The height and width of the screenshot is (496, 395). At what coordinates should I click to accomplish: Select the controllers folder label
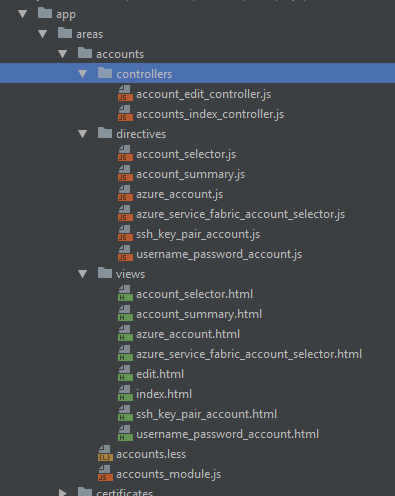144,74
